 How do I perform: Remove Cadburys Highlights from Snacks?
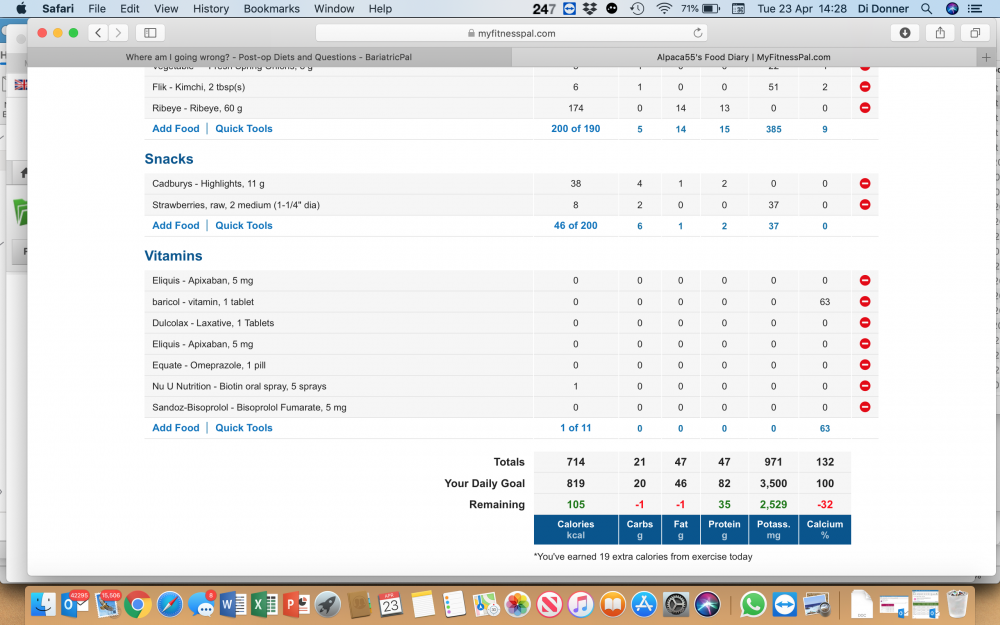click(x=865, y=183)
